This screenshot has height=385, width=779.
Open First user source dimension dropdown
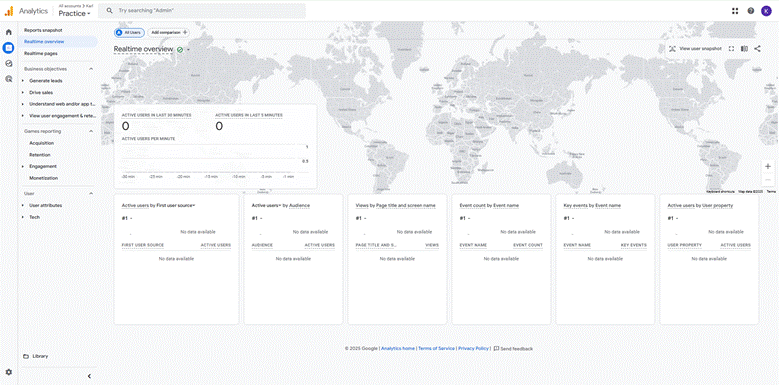coord(175,205)
